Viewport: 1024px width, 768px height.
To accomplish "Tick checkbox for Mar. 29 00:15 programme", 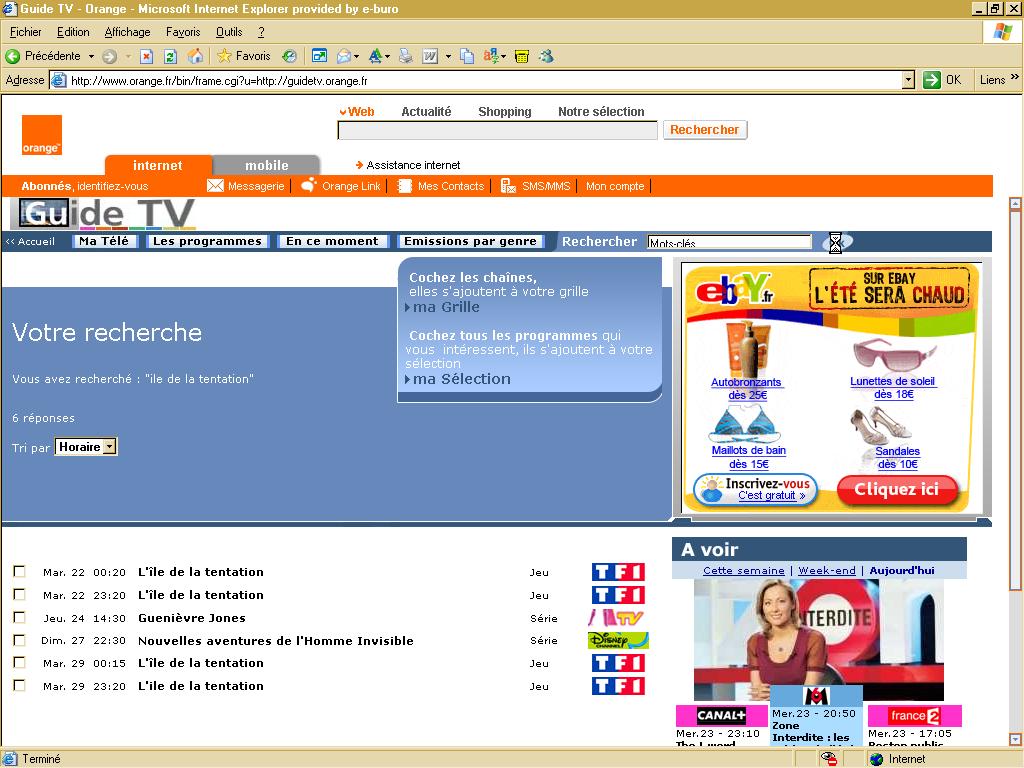I will (20, 662).
